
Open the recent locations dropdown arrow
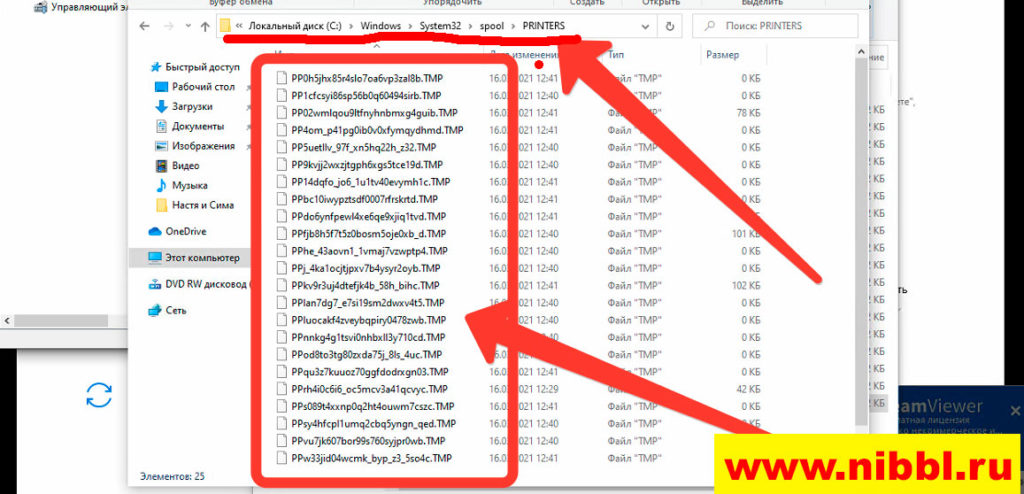point(186,25)
